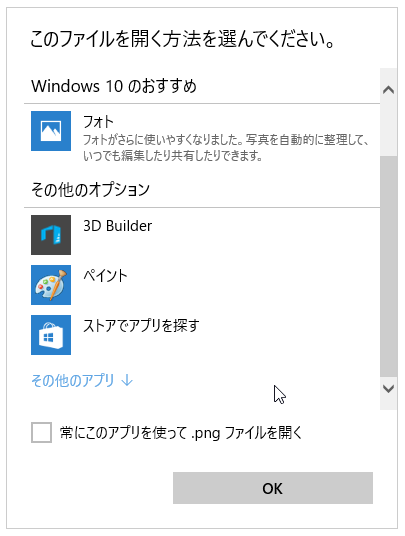Select the フォト app icon
The image size is (405, 536).
[x=51, y=131]
